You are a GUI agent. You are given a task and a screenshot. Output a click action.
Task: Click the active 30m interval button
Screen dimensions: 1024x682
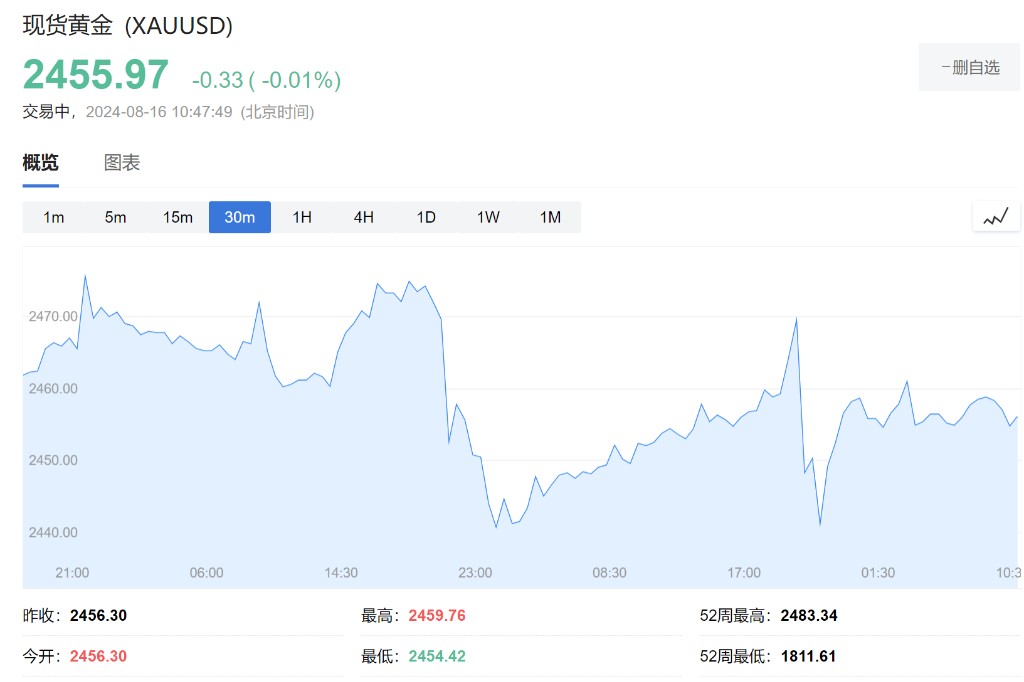tap(240, 217)
